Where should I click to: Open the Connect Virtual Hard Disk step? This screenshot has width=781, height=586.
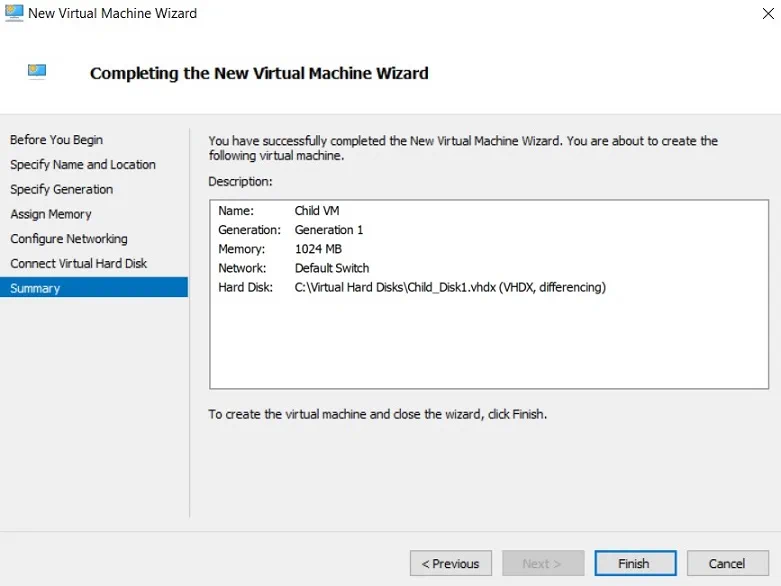pyautogui.click(x=79, y=263)
